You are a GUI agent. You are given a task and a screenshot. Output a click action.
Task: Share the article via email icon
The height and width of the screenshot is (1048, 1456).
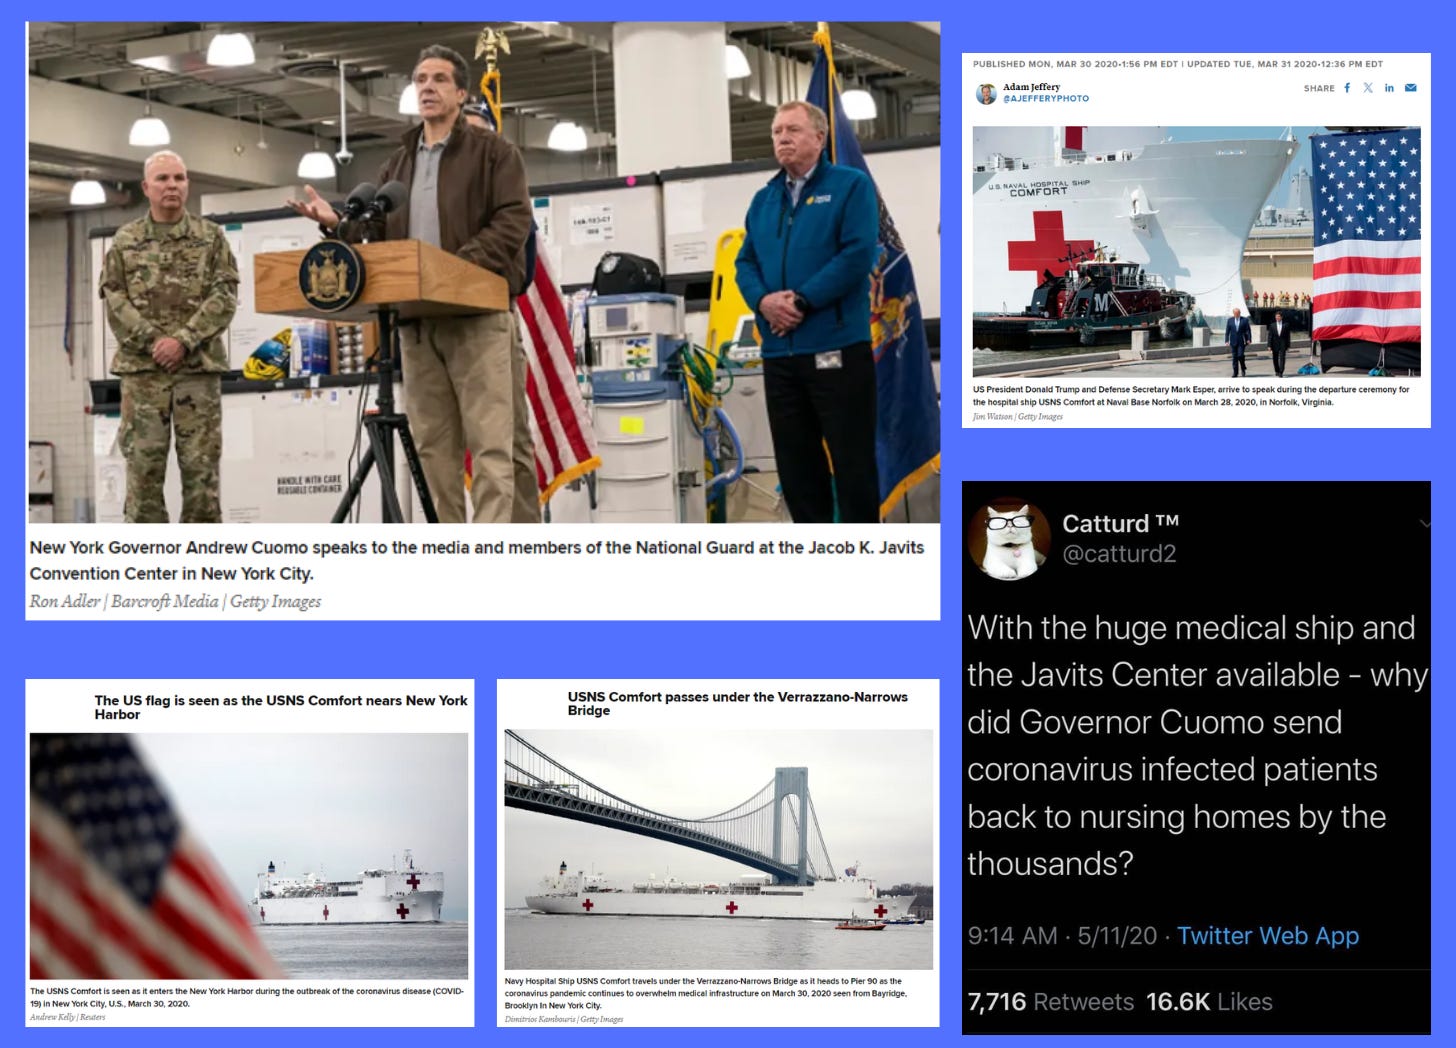tap(1411, 88)
